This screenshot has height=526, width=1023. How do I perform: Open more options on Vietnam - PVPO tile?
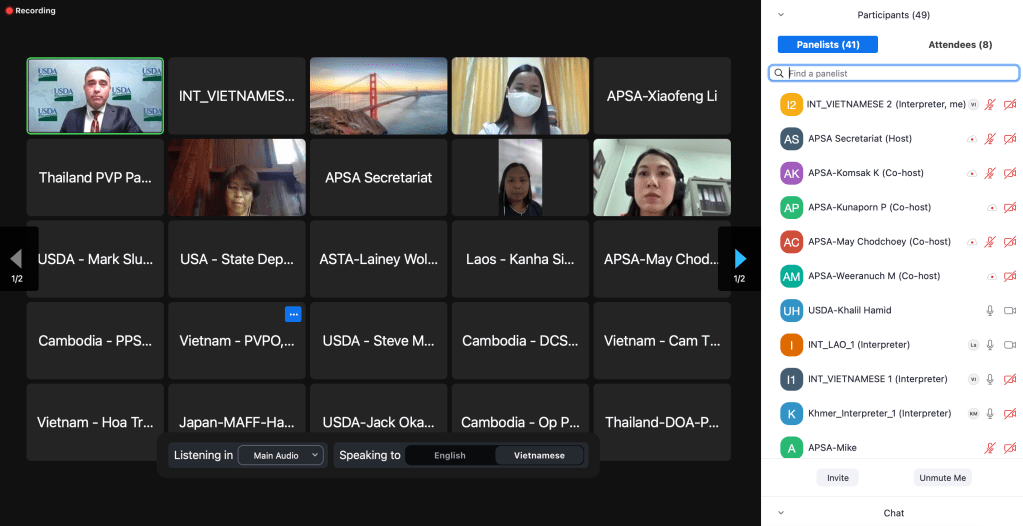pos(293,314)
